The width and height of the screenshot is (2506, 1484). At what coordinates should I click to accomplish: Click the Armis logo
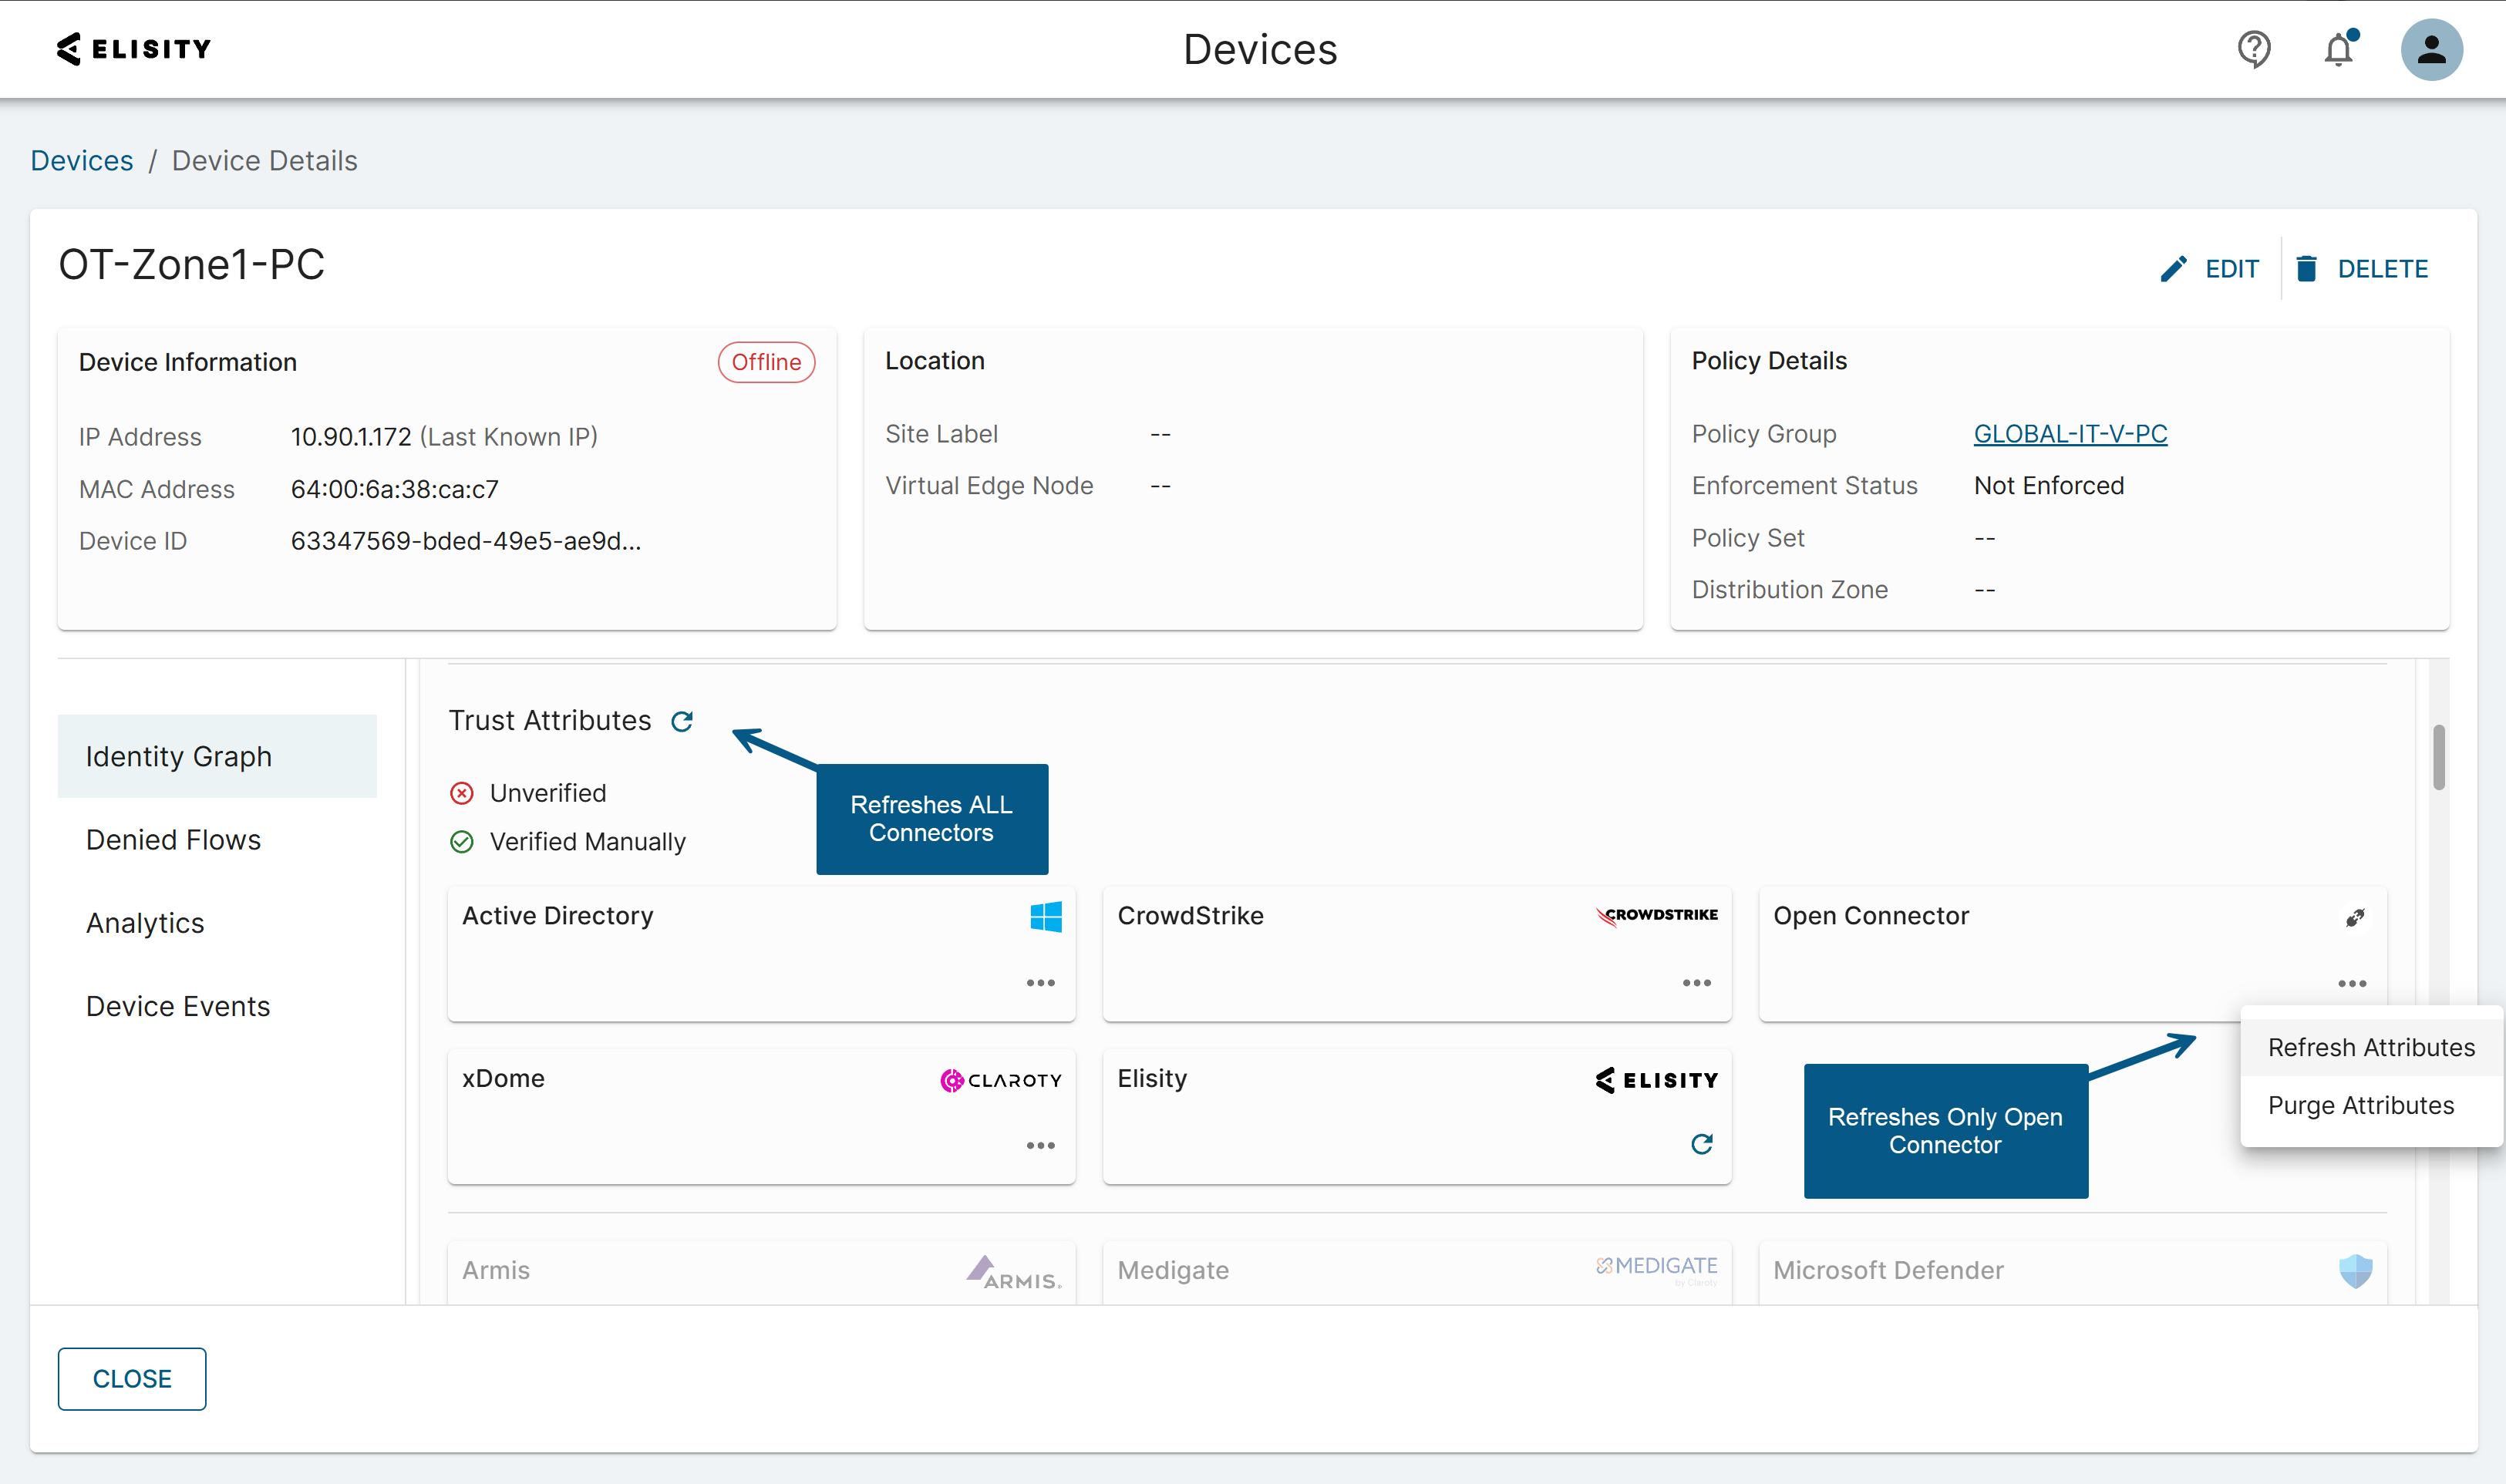point(1014,1273)
